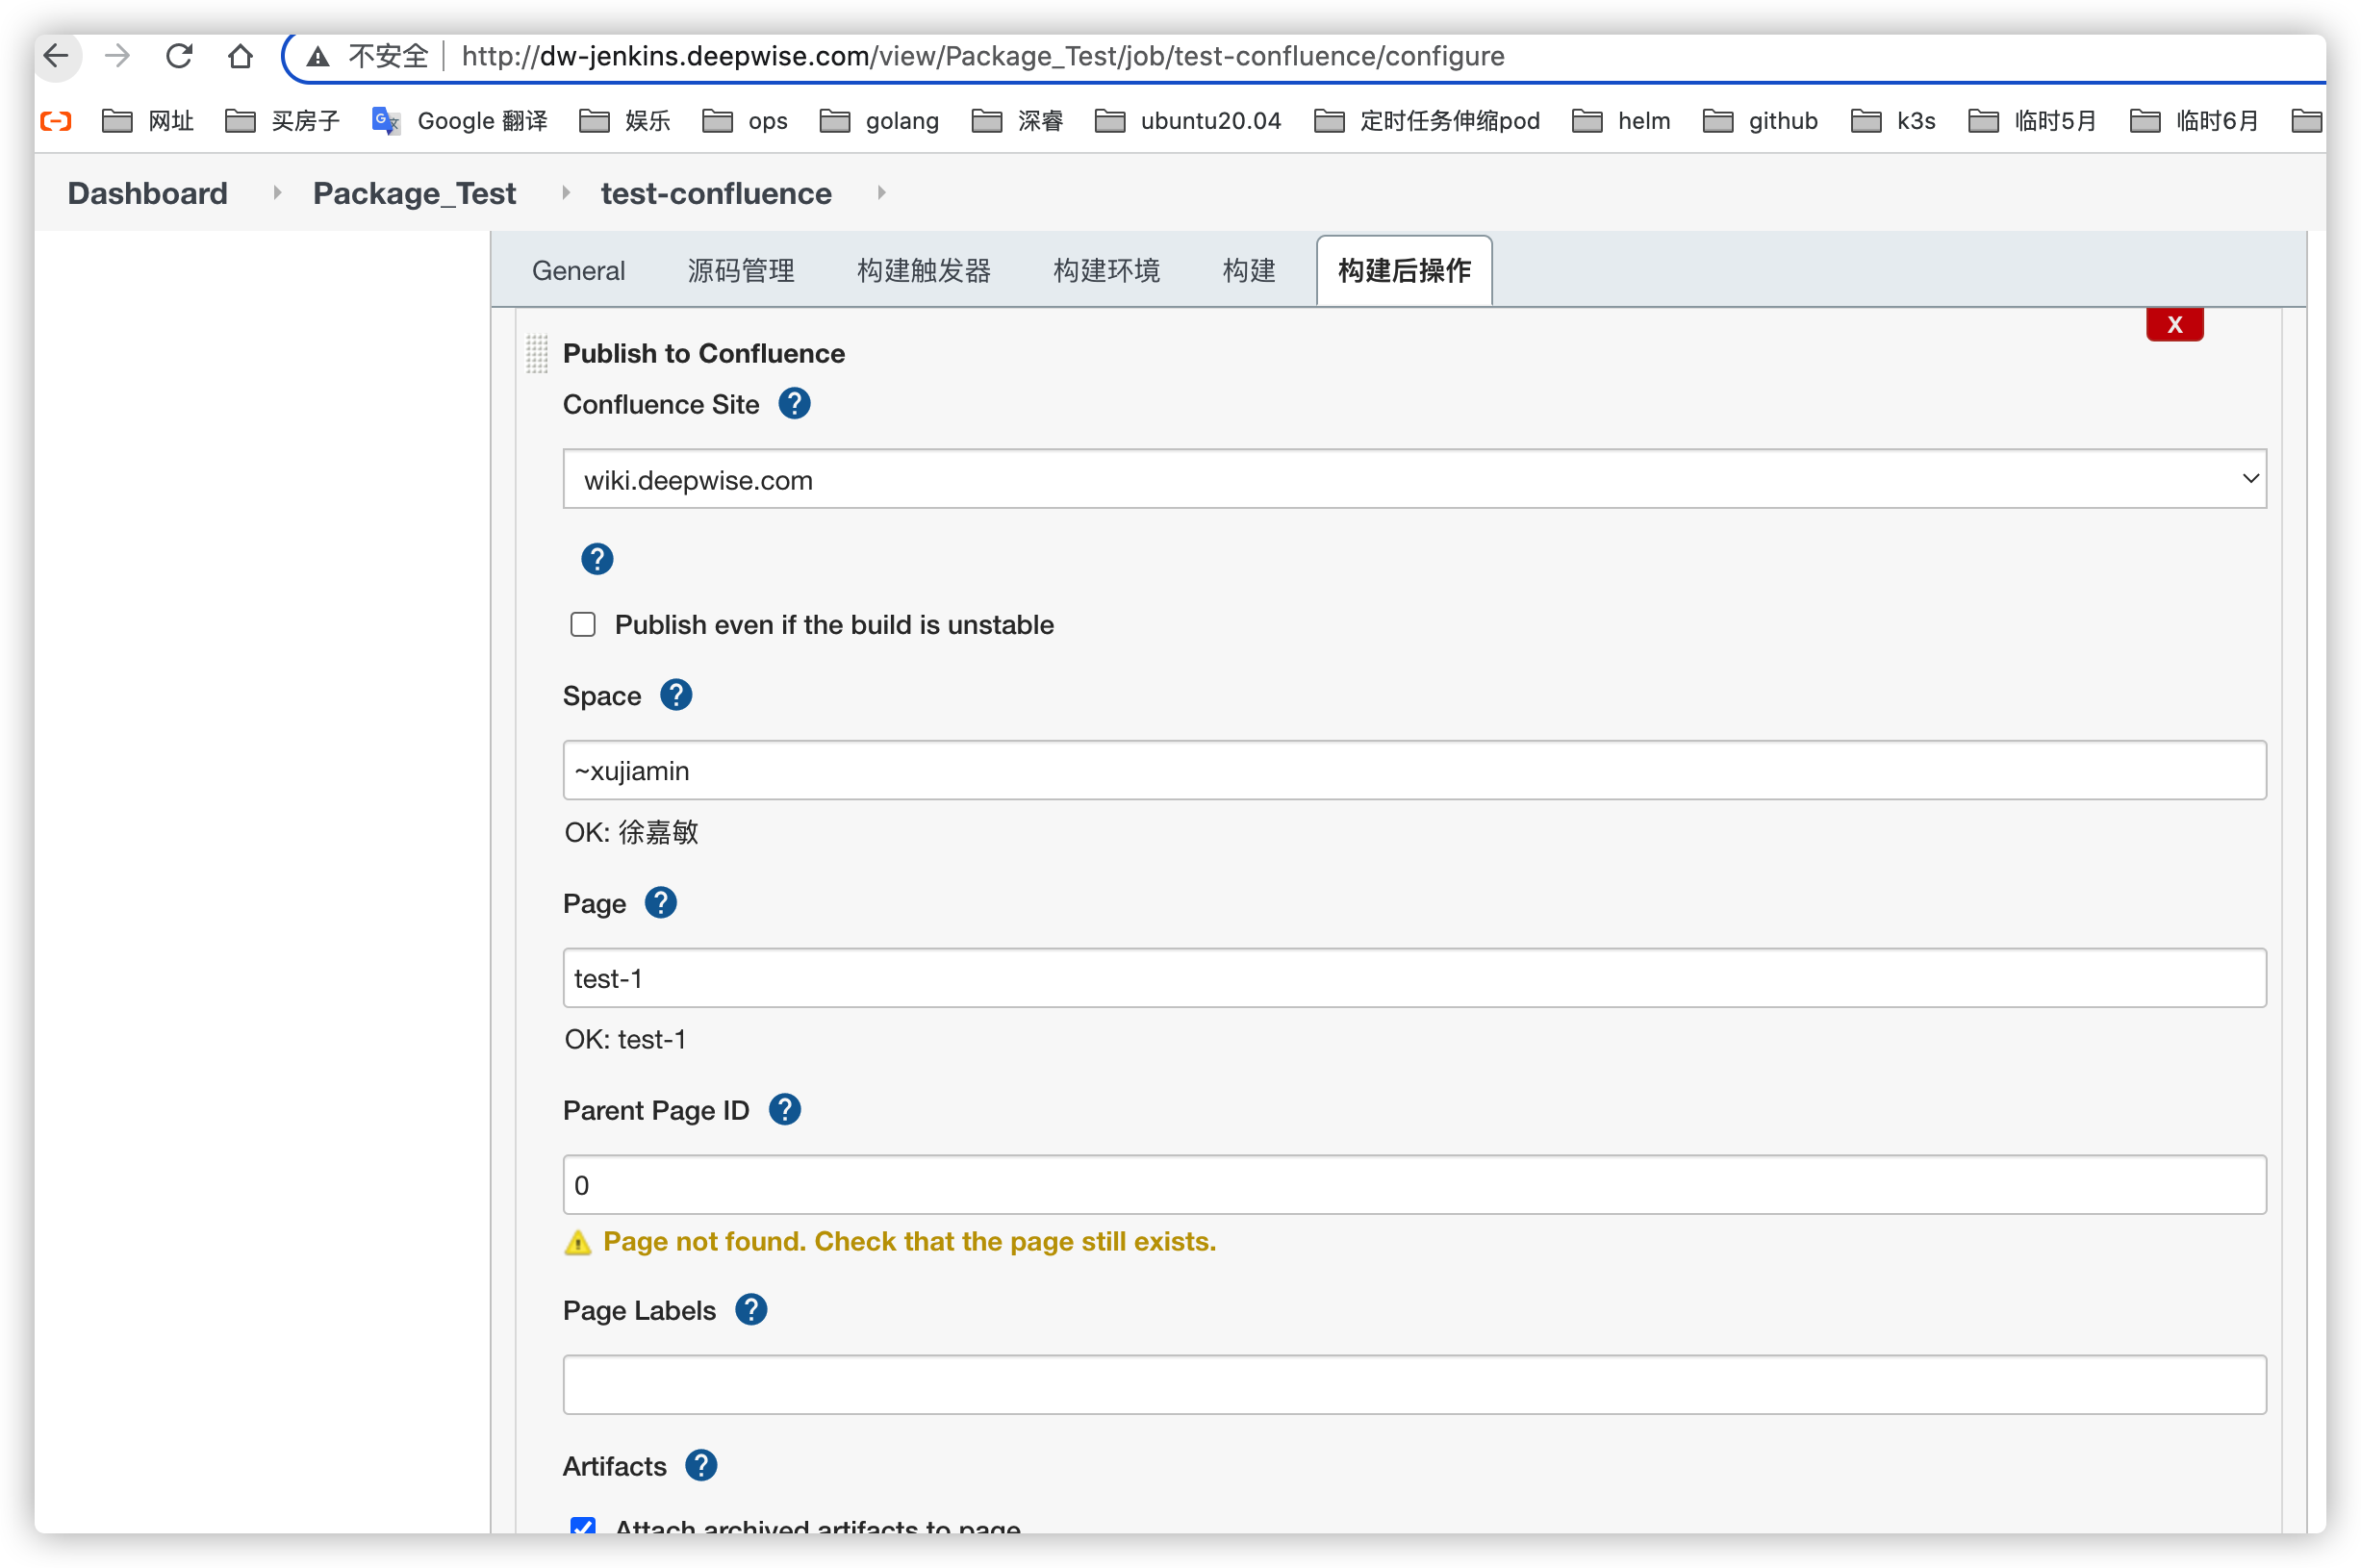Open the 娱乐 bookmark folder
Viewport: 2361px width, 1568px height.
625,121
